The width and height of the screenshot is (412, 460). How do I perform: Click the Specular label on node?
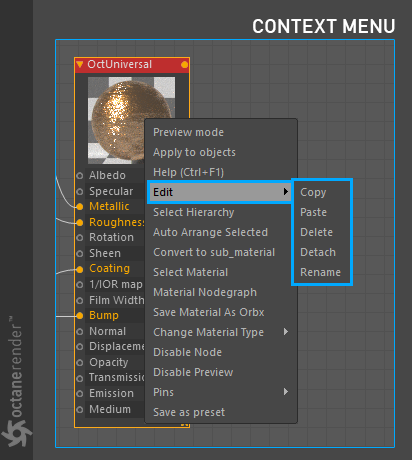coord(111,191)
